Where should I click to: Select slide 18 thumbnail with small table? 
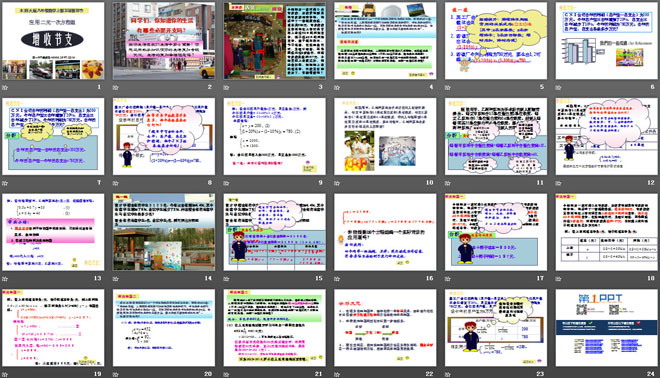(607, 232)
